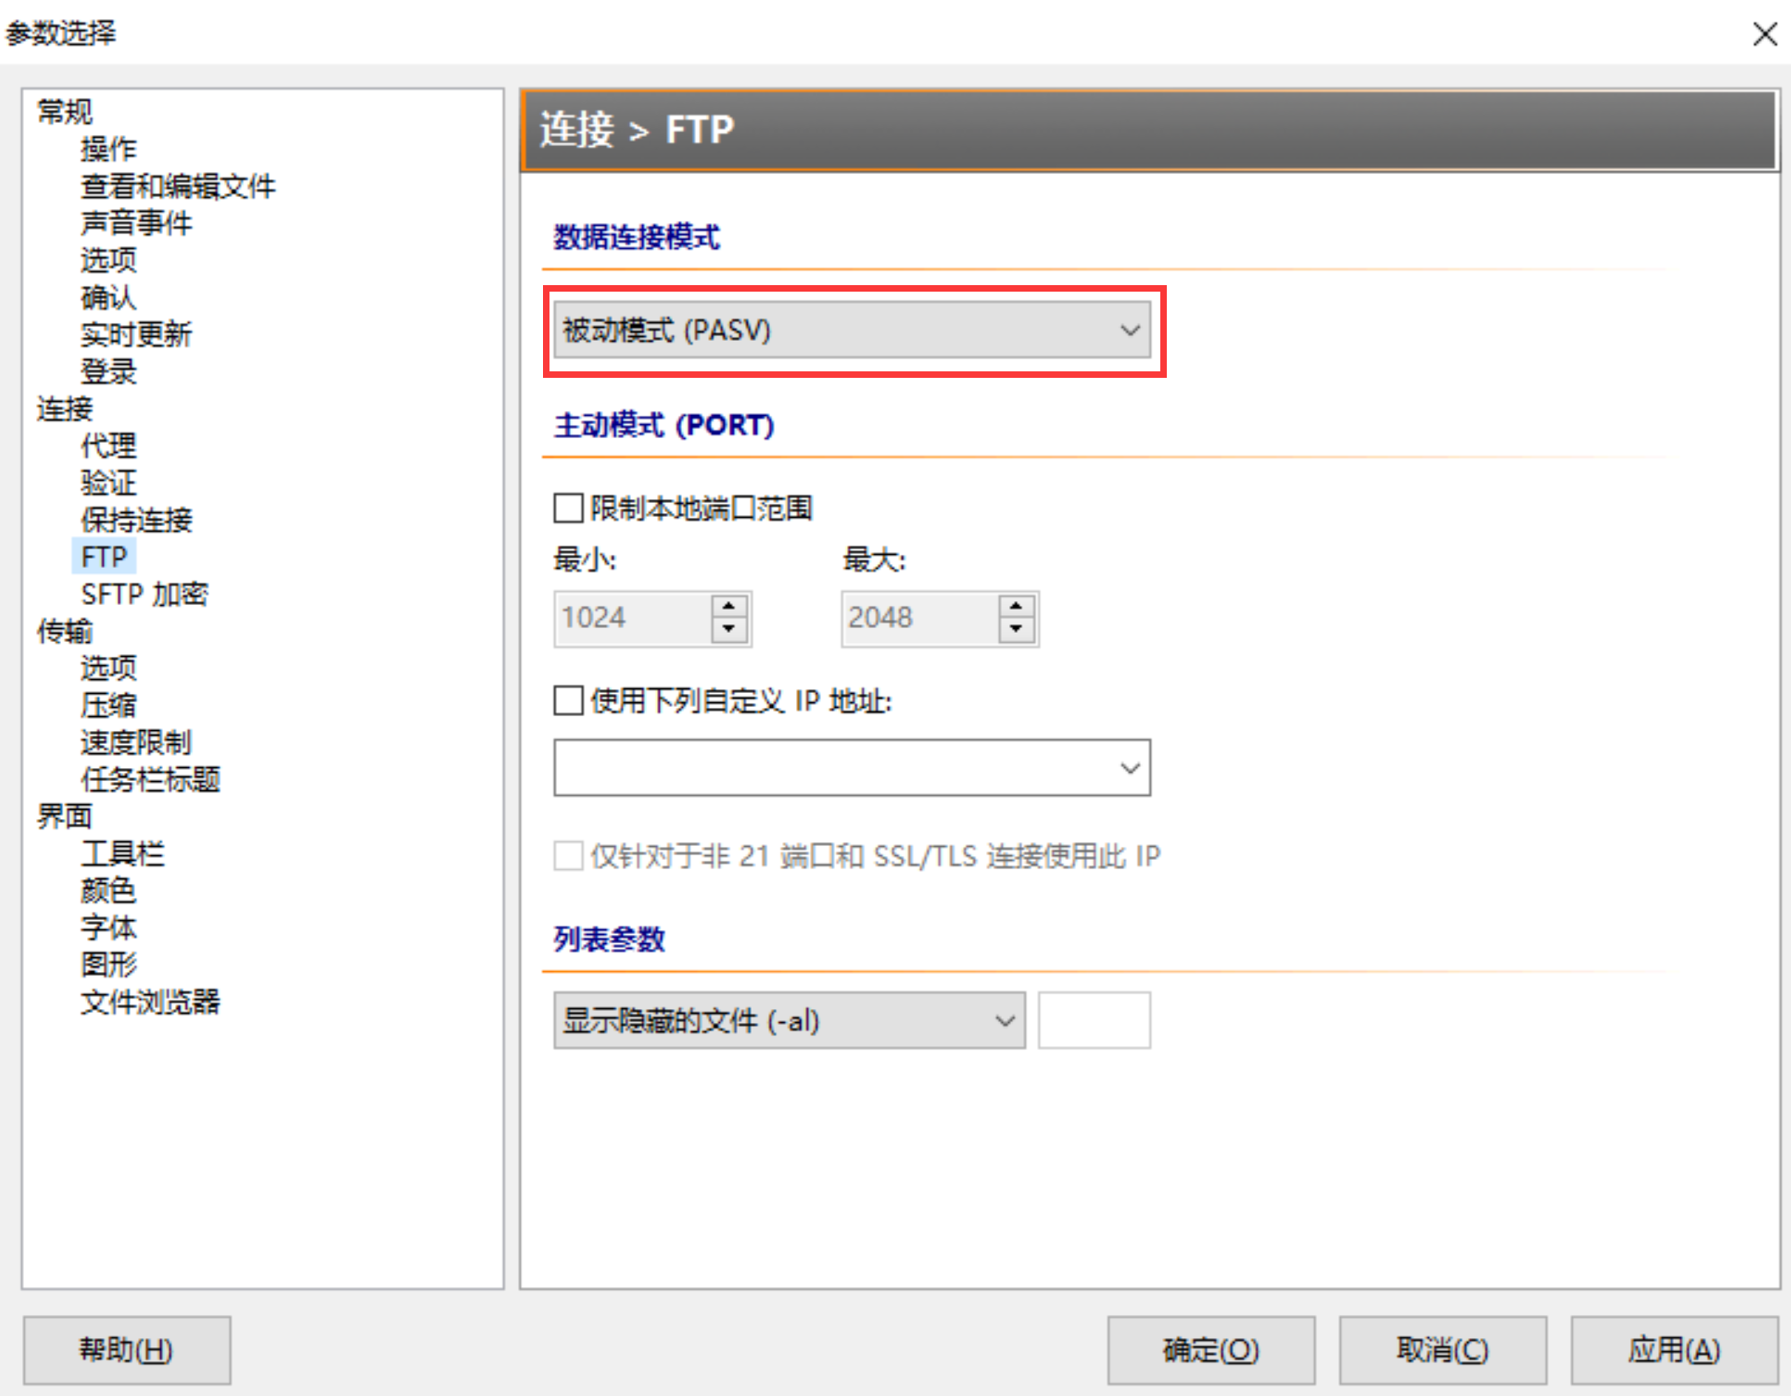Click the 取消(C) button
Image resolution: width=1791 pixels, height=1396 pixels.
(1442, 1350)
